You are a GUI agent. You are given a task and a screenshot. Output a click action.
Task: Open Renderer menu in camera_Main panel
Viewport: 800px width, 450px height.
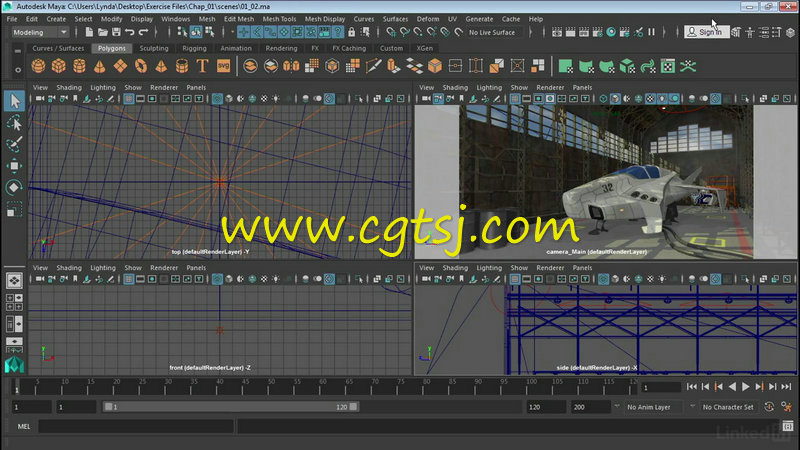click(550, 87)
